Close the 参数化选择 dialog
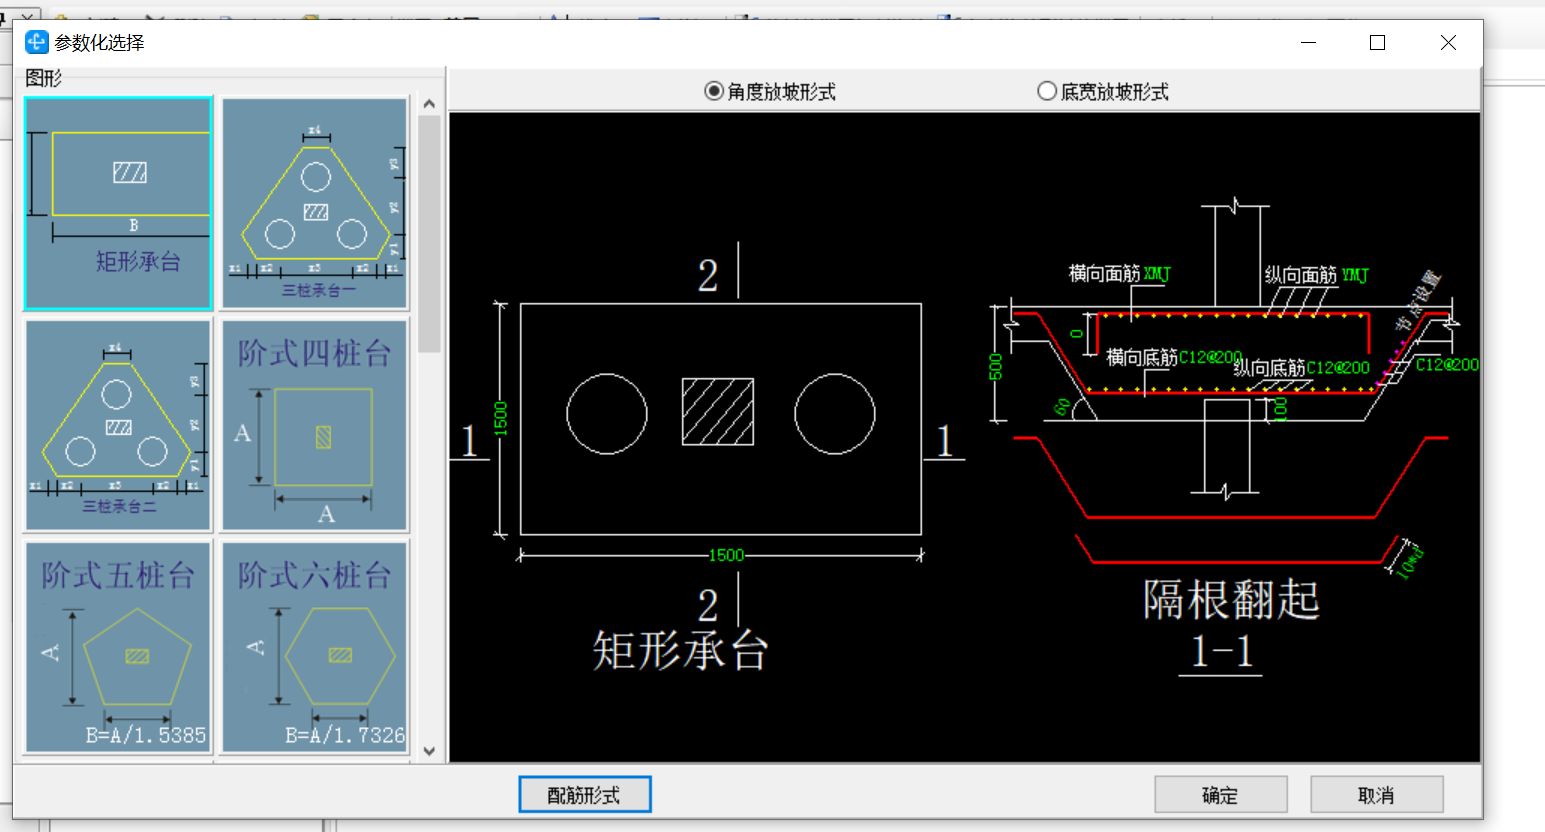The image size is (1545, 832). tap(1448, 42)
